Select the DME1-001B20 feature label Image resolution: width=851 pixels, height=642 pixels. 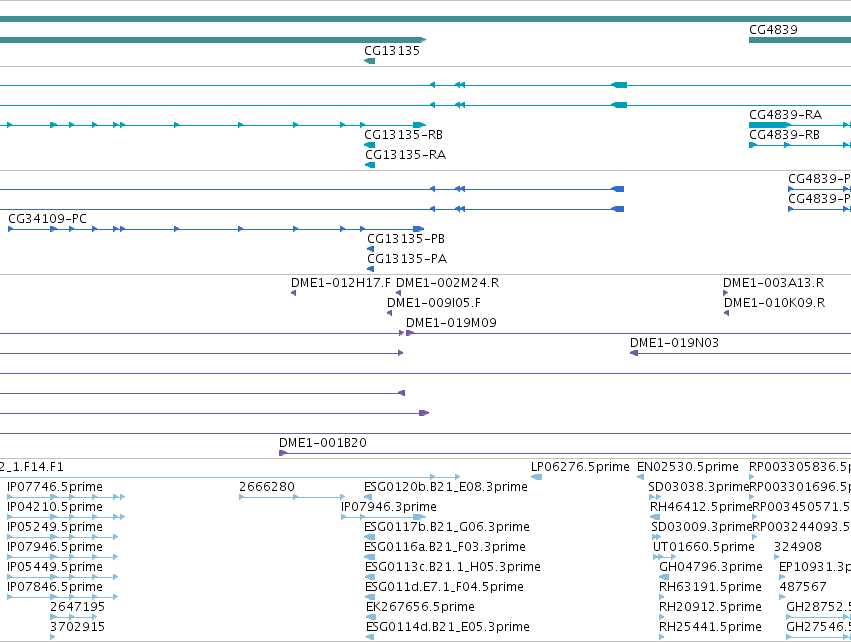tap(323, 443)
